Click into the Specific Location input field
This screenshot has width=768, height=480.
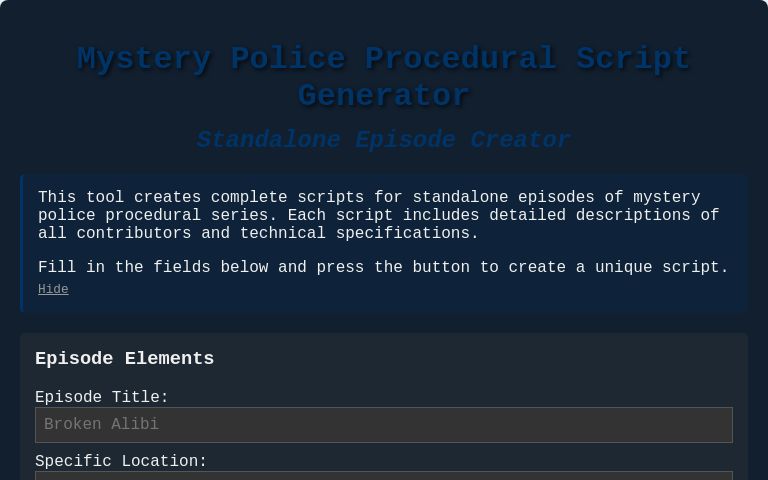pos(384,474)
